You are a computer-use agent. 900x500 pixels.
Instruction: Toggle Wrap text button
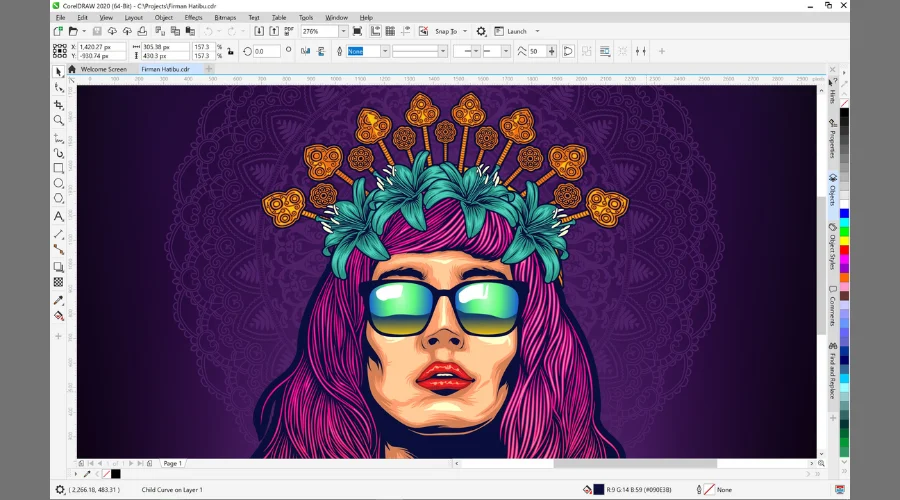click(604, 51)
